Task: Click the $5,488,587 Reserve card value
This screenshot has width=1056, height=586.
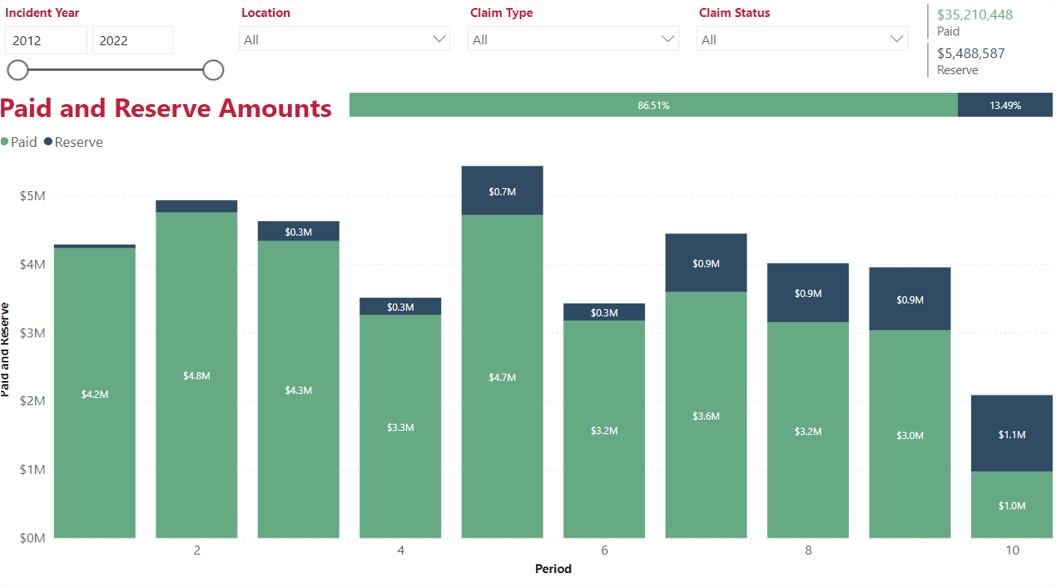Action: [971, 53]
